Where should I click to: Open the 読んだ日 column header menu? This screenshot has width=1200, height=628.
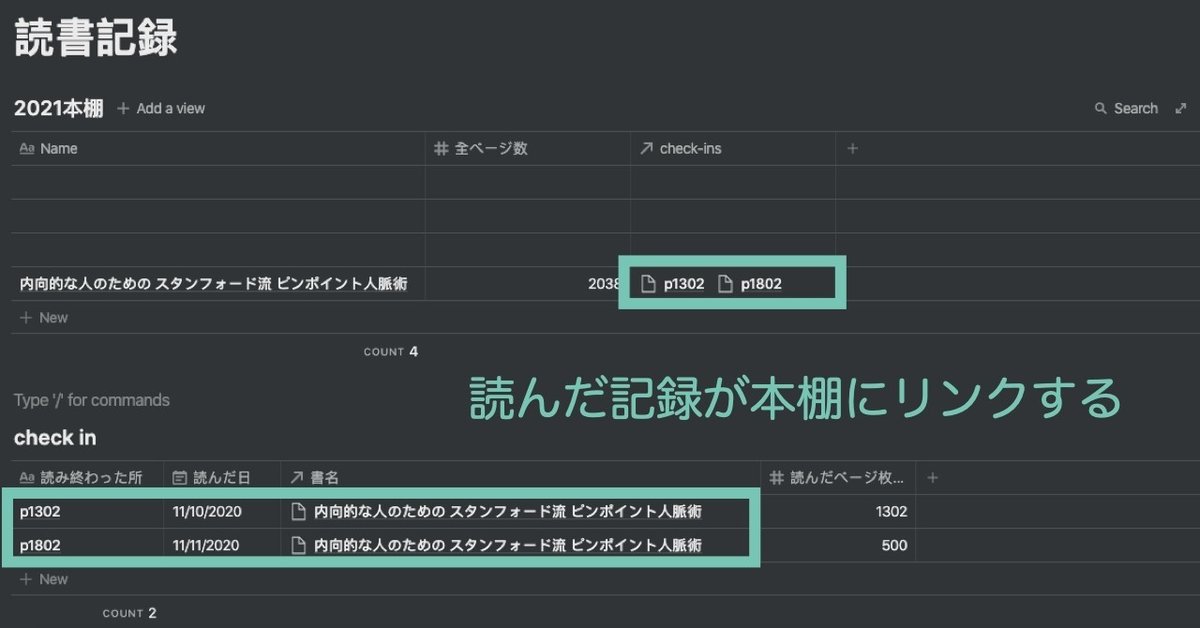(x=222, y=478)
